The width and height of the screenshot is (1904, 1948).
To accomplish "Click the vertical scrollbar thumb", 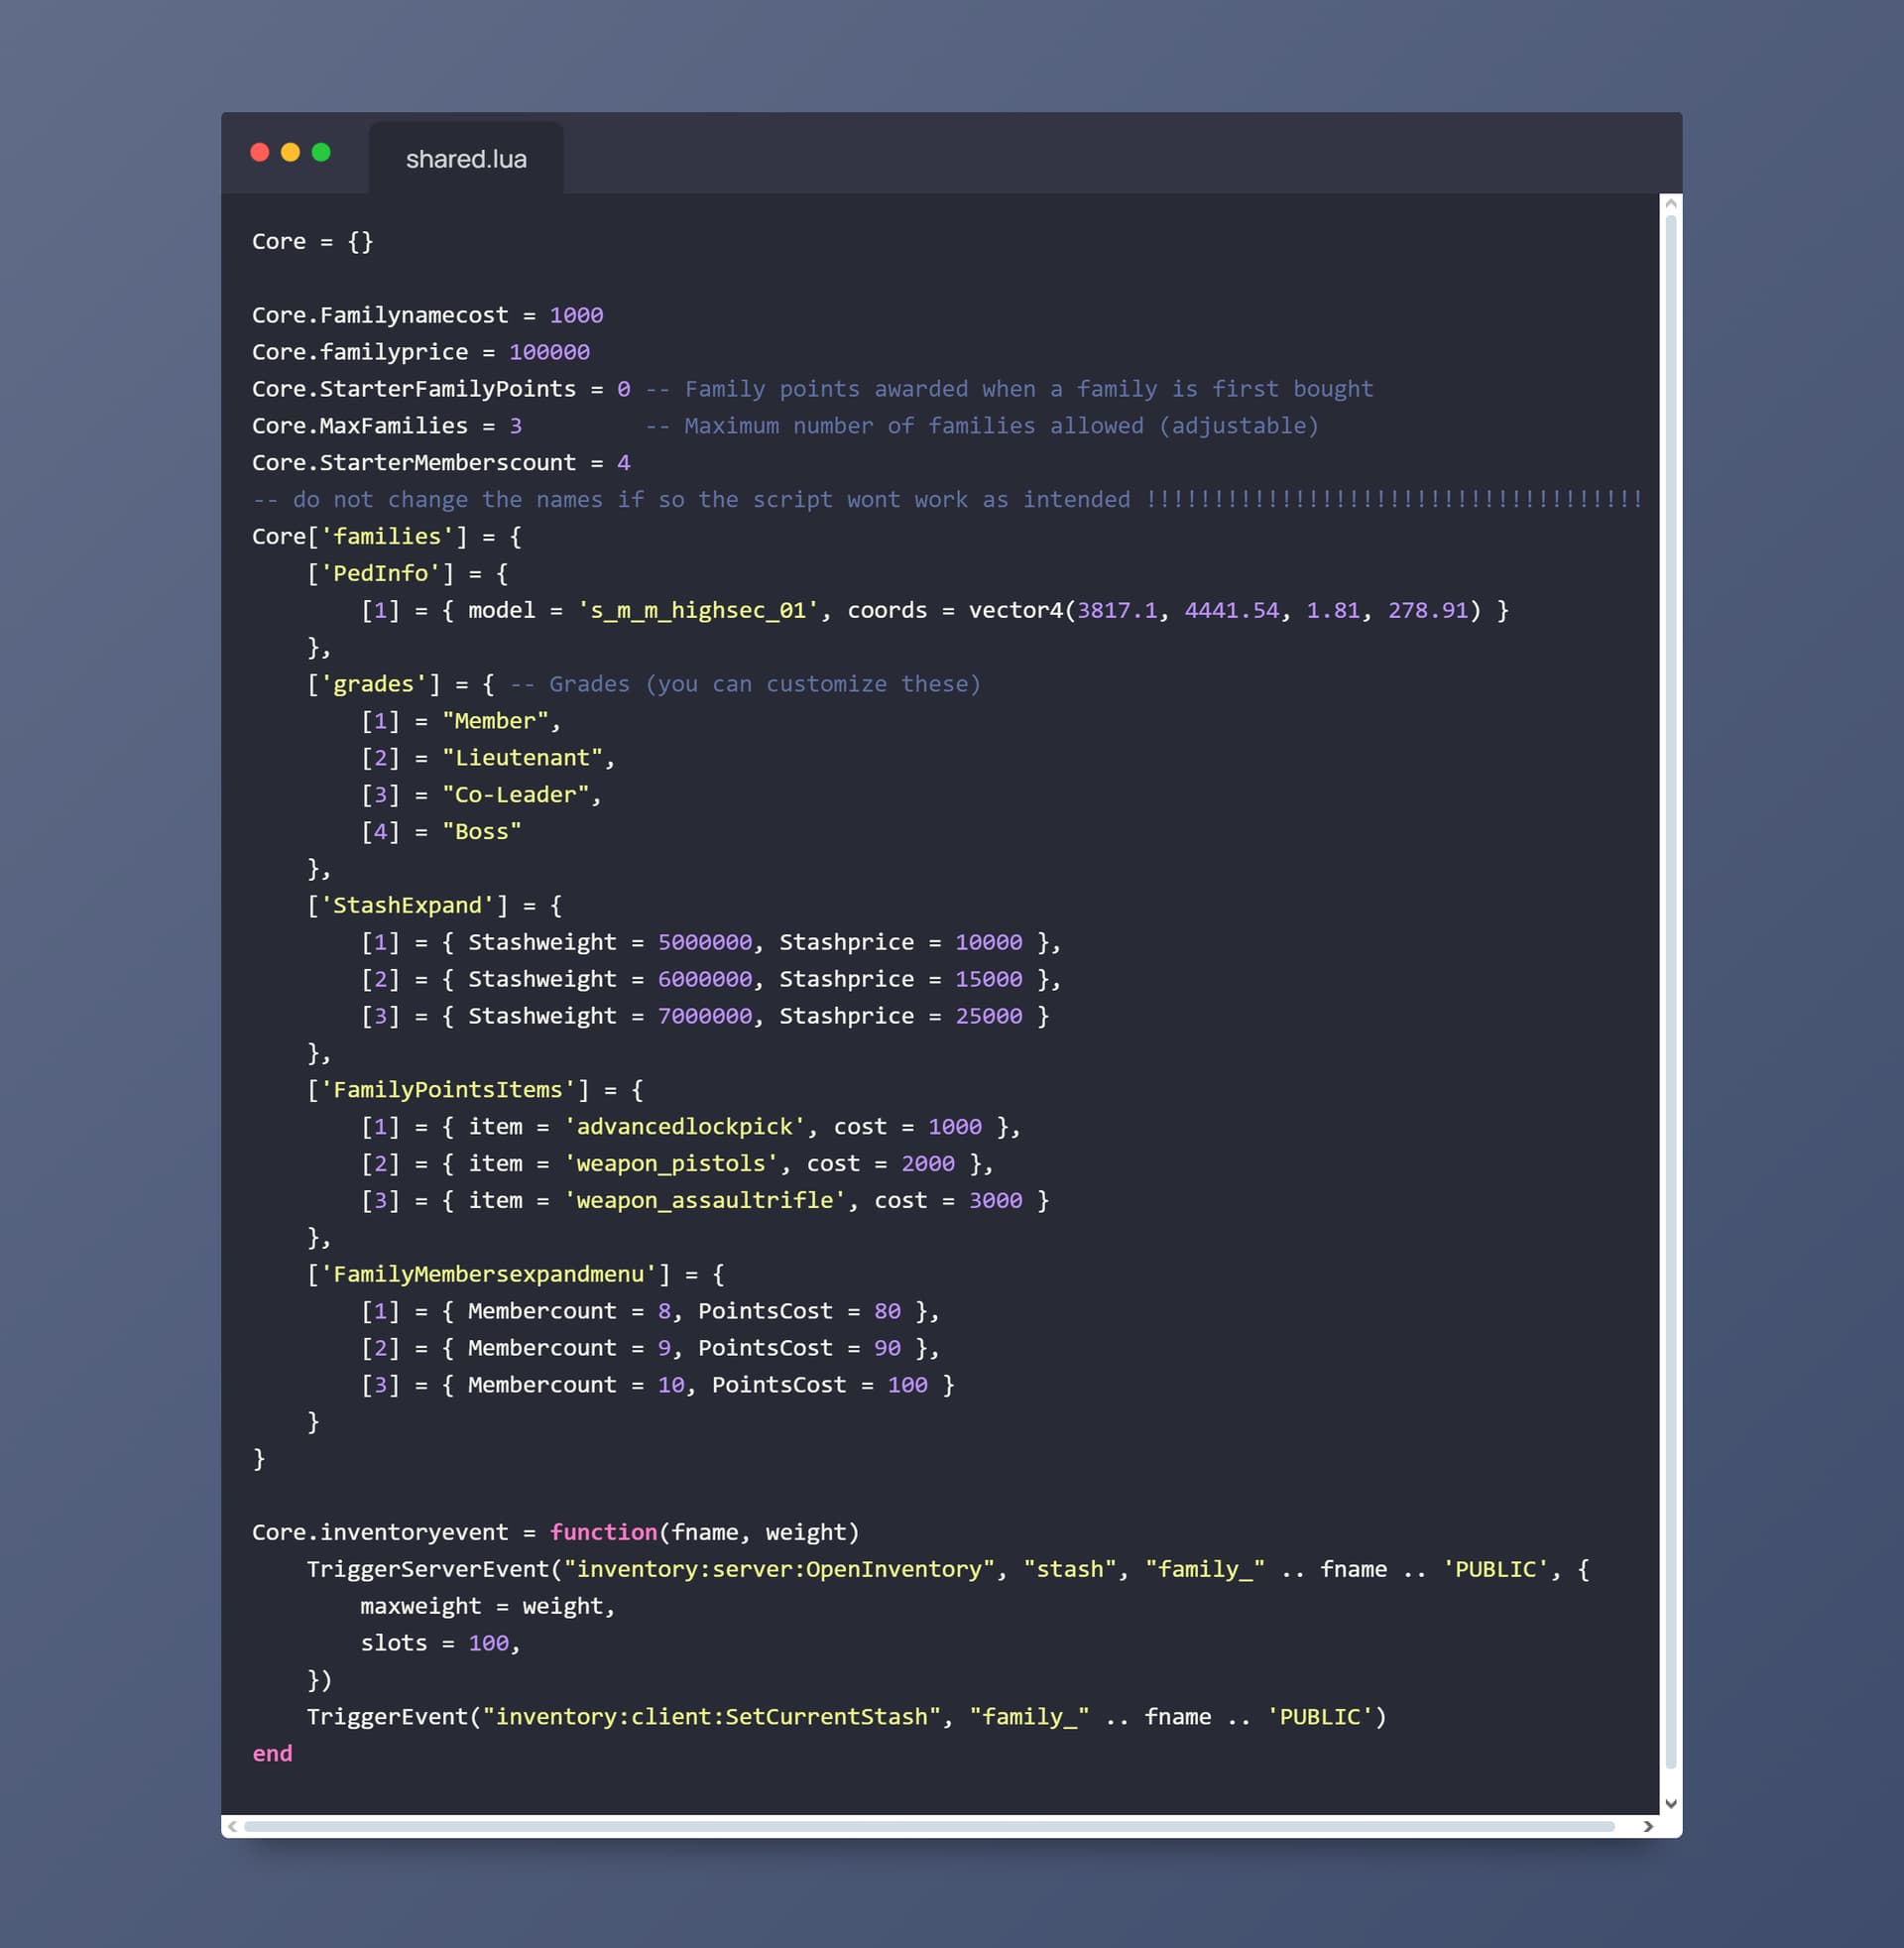I will click(x=1670, y=990).
